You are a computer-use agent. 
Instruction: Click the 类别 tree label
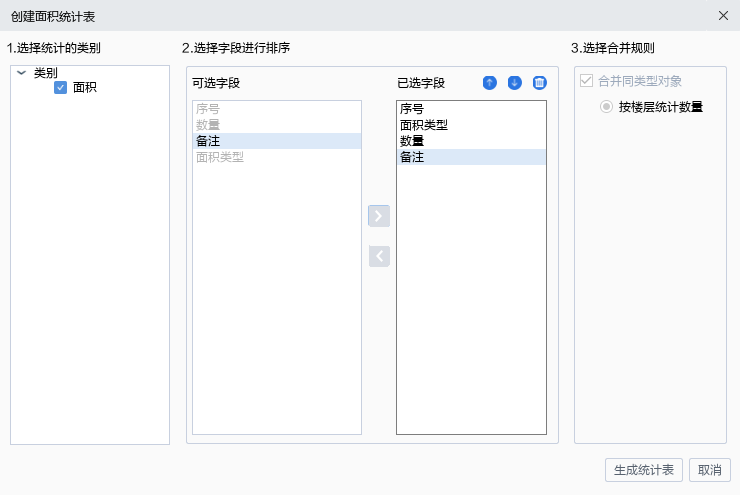46,73
